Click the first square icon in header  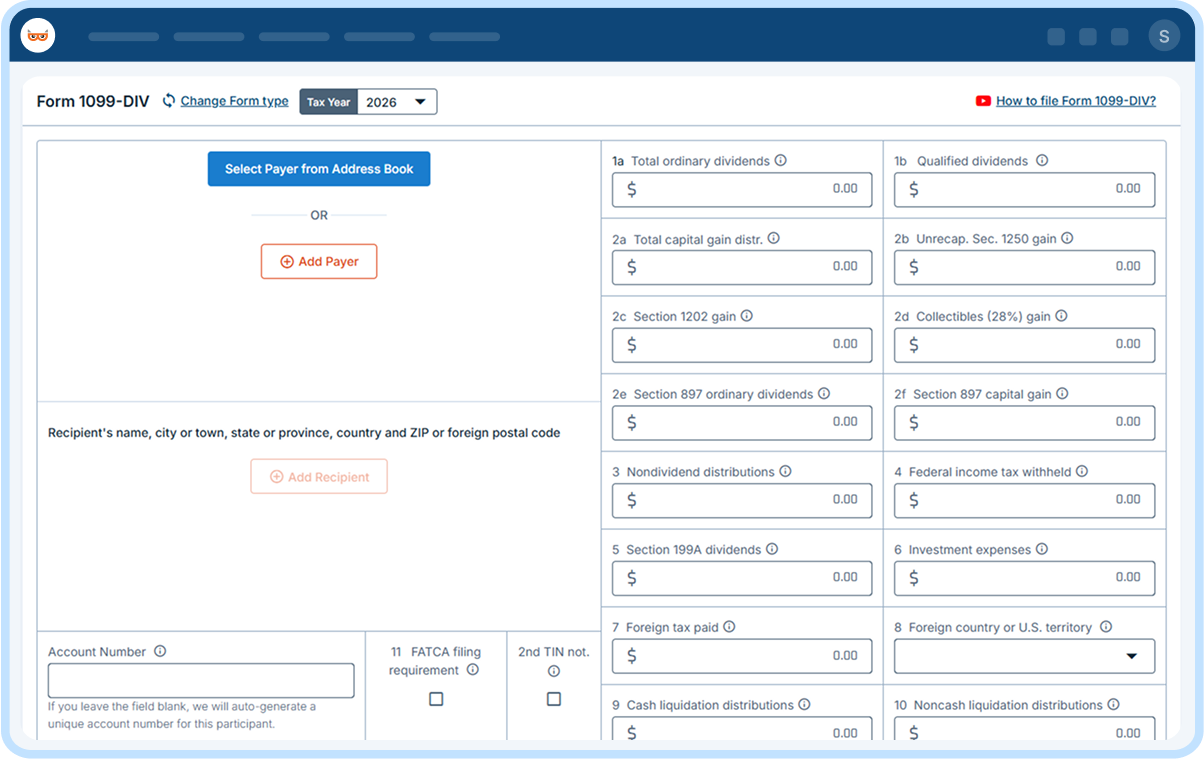pyautogui.click(x=1056, y=37)
